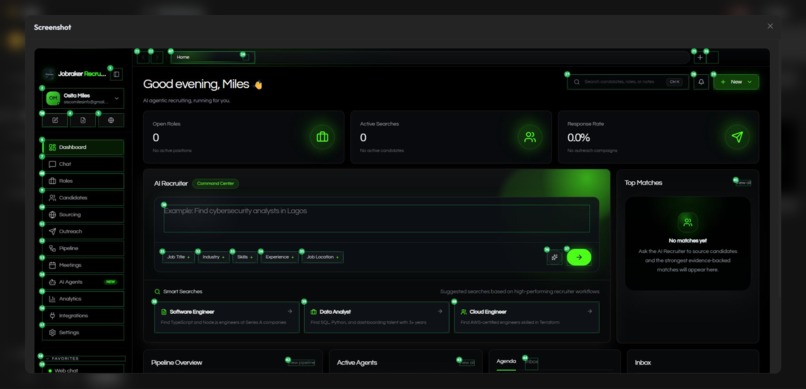Open AI Agents in the sidebar
806x389 pixels.
point(83,282)
